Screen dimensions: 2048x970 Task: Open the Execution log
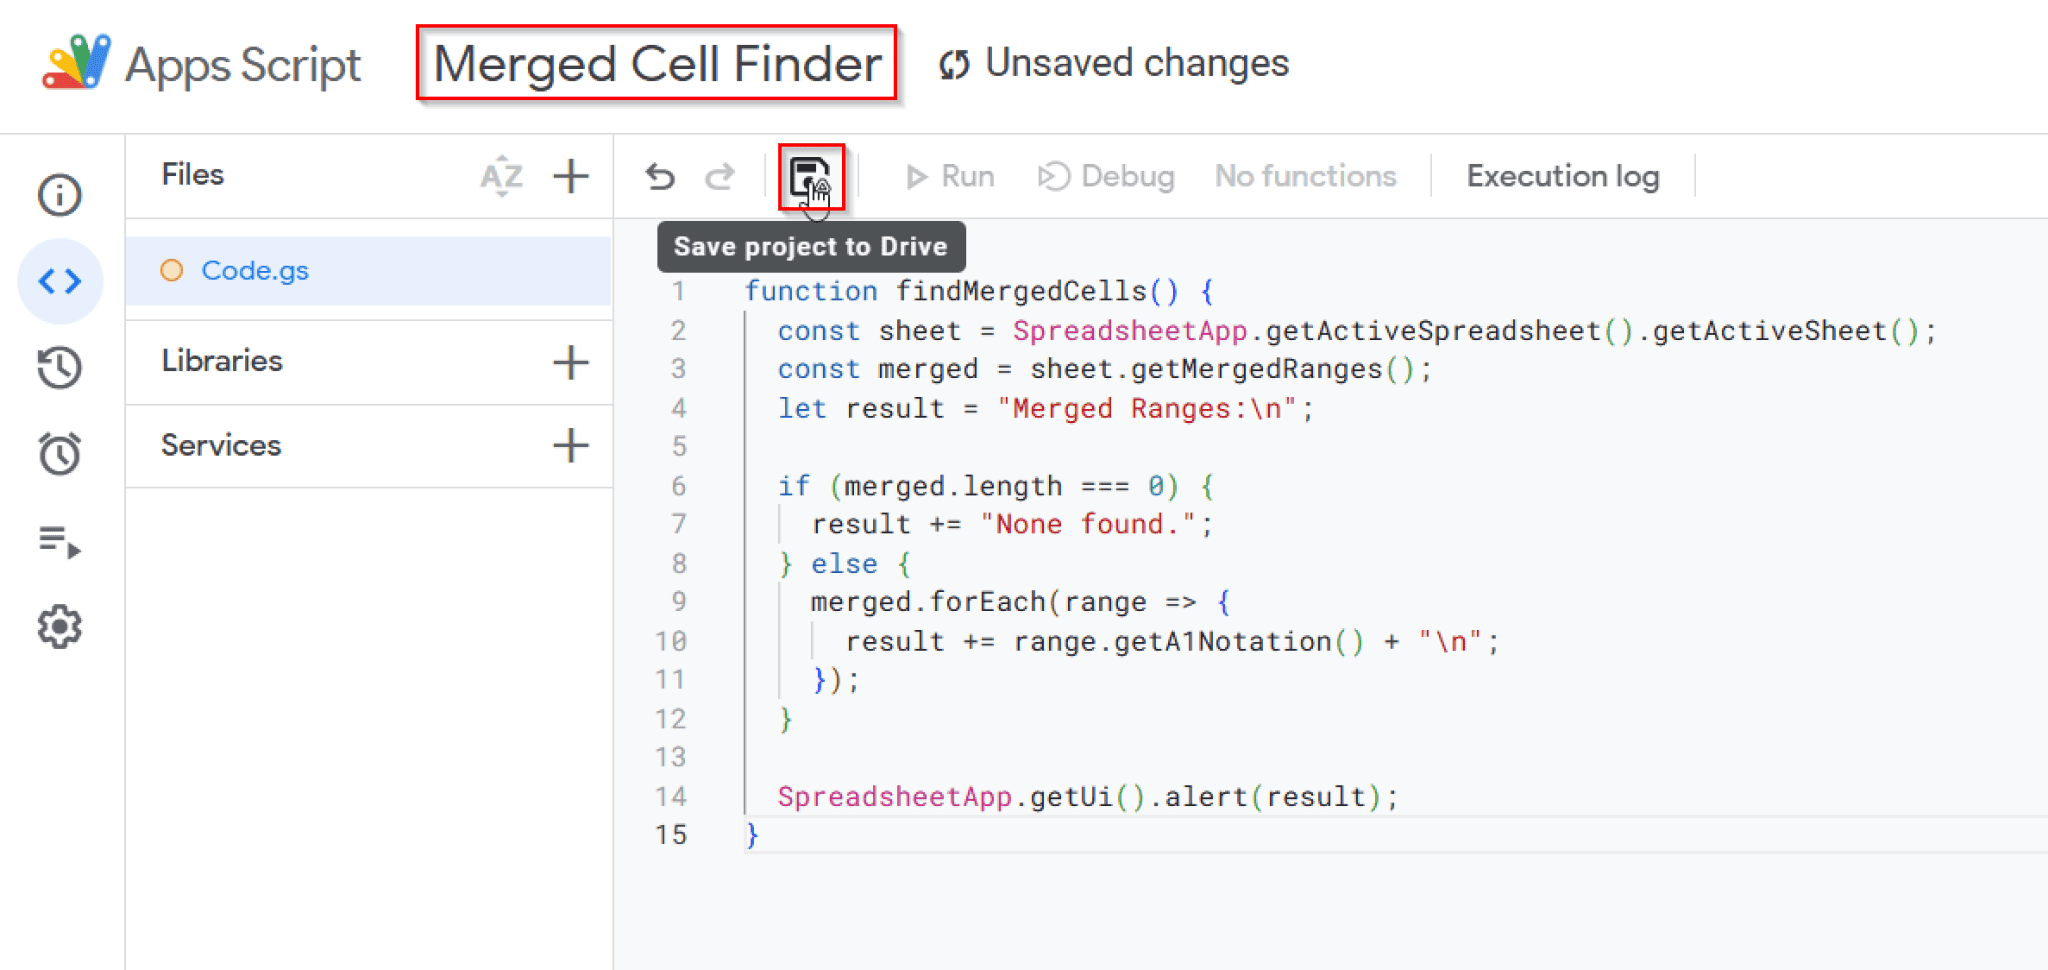[x=1562, y=175]
